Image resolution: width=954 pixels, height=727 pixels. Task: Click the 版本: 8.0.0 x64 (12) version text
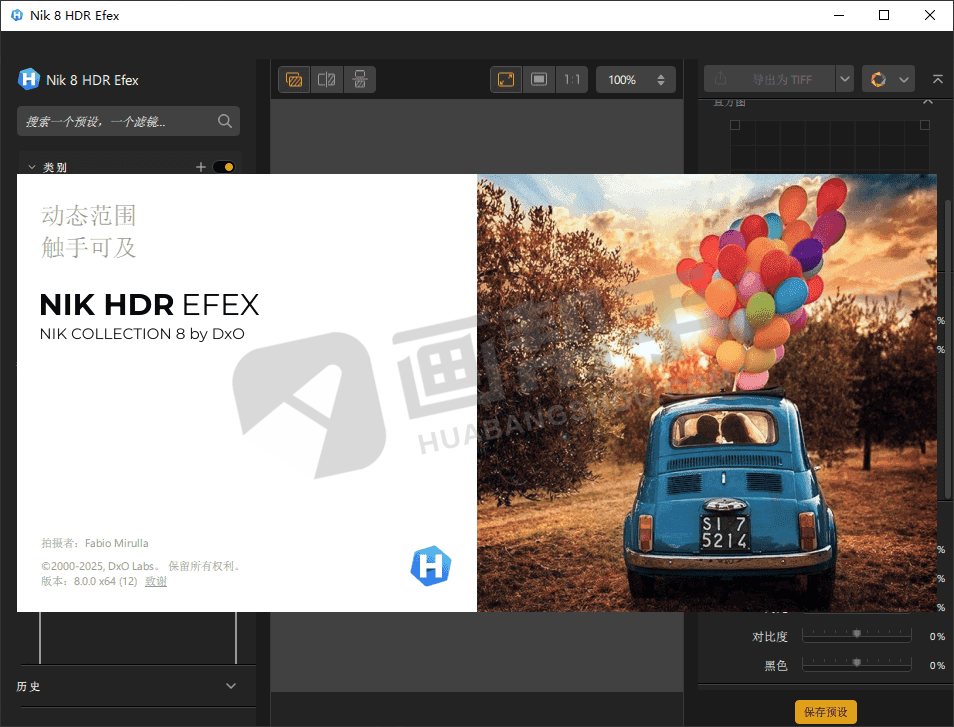click(89, 581)
